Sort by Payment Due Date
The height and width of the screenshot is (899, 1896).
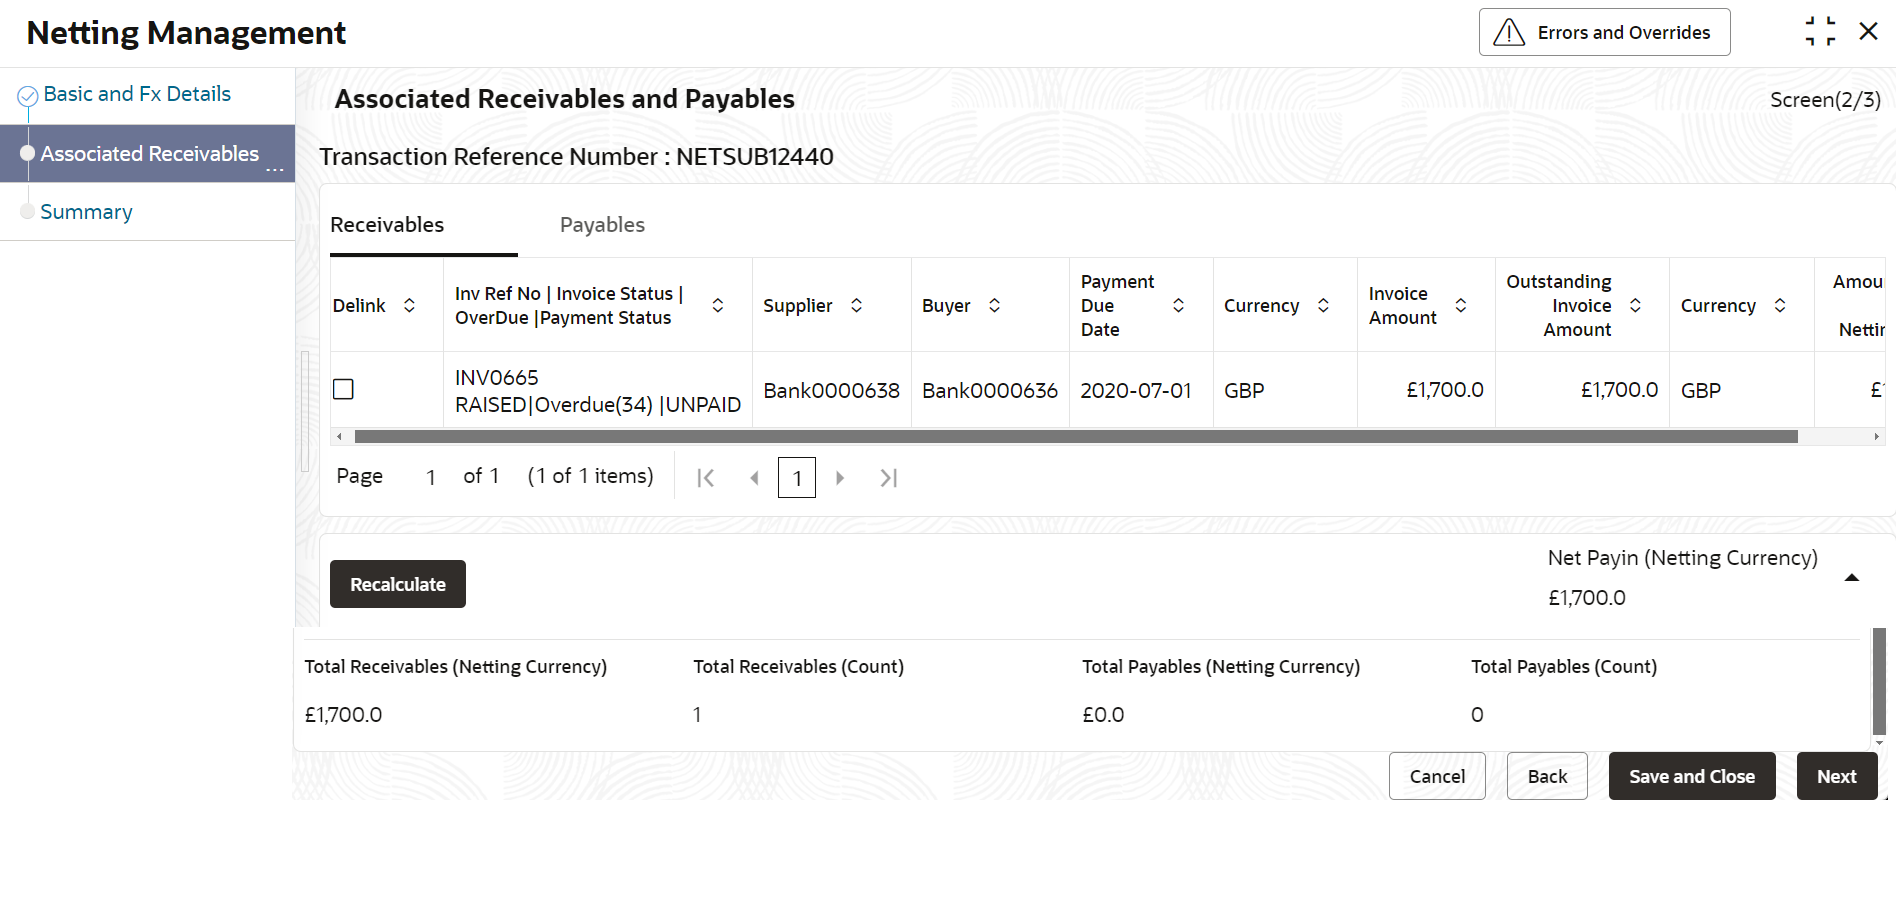pos(1178,305)
